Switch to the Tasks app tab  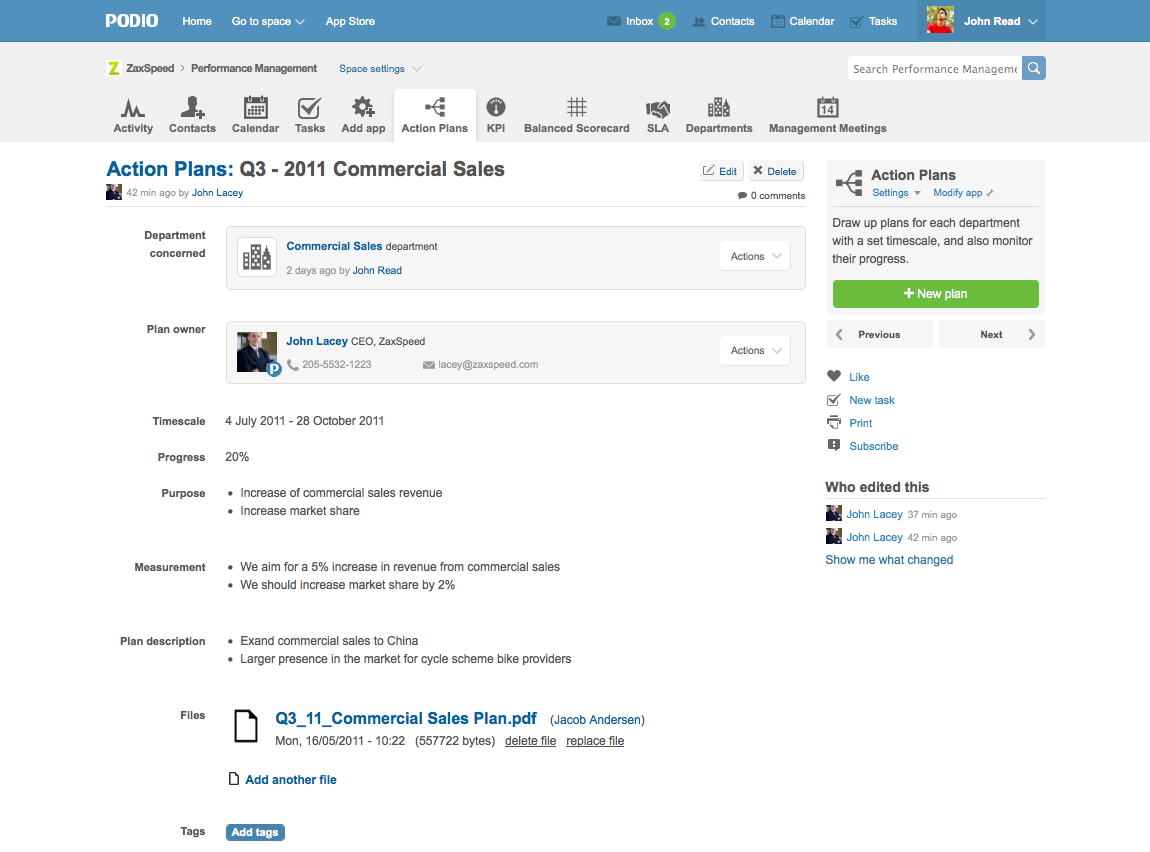click(309, 115)
